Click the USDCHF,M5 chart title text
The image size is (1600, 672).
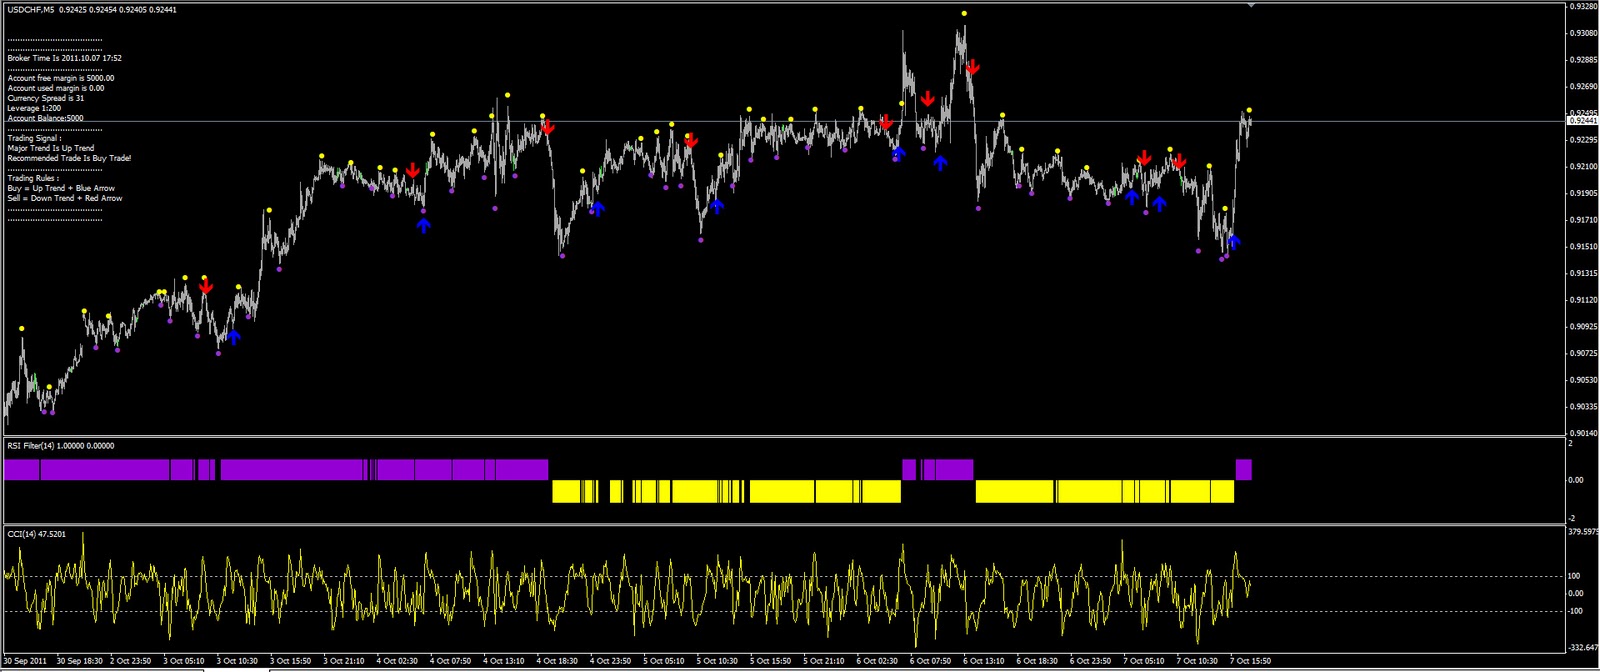pyautogui.click(x=31, y=9)
